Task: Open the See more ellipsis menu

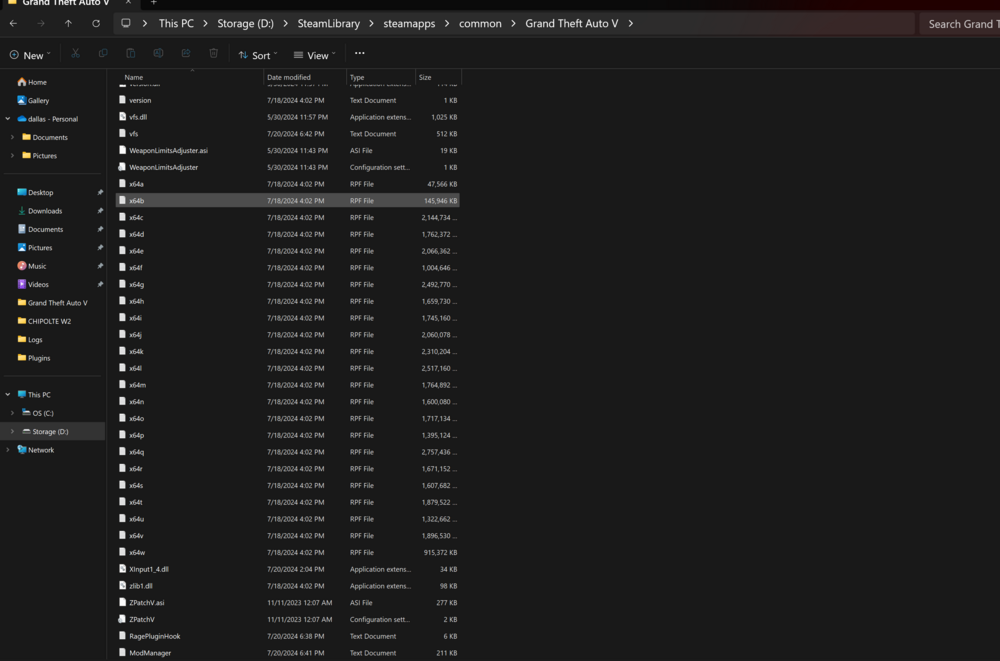Action: 360,54
